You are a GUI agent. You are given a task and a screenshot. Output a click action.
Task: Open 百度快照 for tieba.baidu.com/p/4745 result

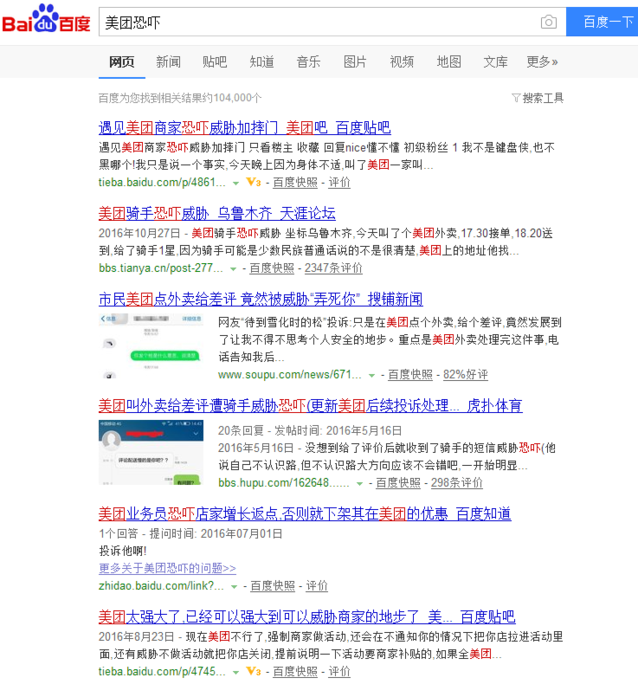(295, 671)
